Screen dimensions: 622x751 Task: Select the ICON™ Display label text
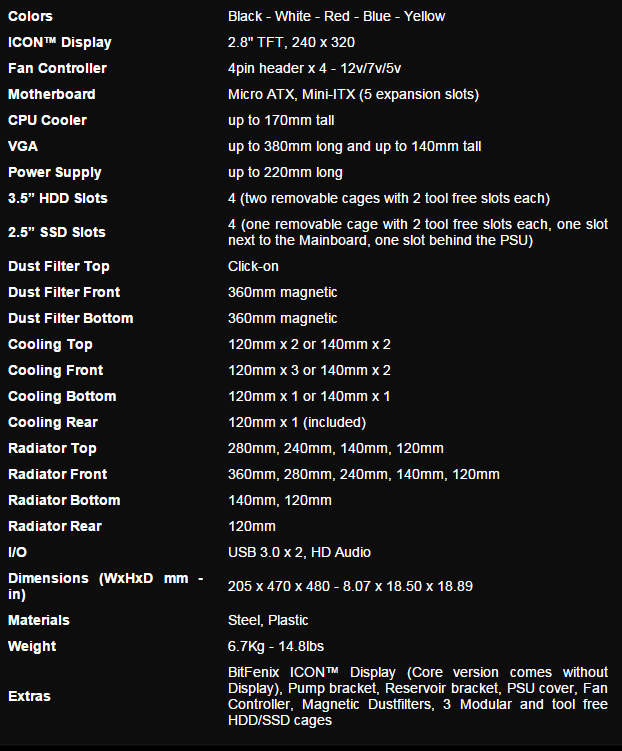click(x=59, y=42)
